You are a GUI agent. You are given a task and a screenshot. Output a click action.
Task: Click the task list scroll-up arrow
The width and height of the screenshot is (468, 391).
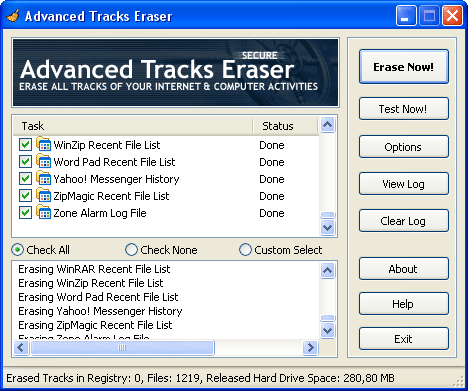pyautogui.click(x=327, y=125)
